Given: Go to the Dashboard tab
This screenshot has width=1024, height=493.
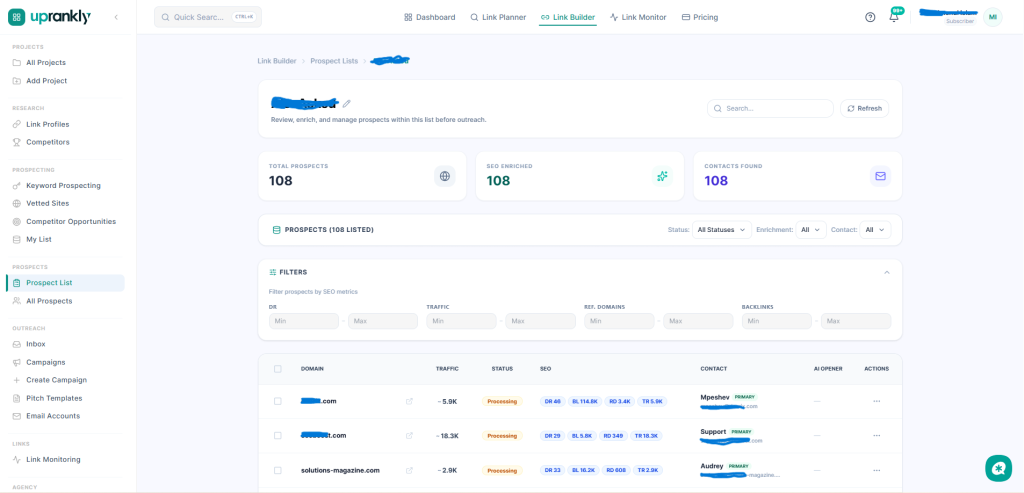Looking at the screenshot, I should 430,18.
